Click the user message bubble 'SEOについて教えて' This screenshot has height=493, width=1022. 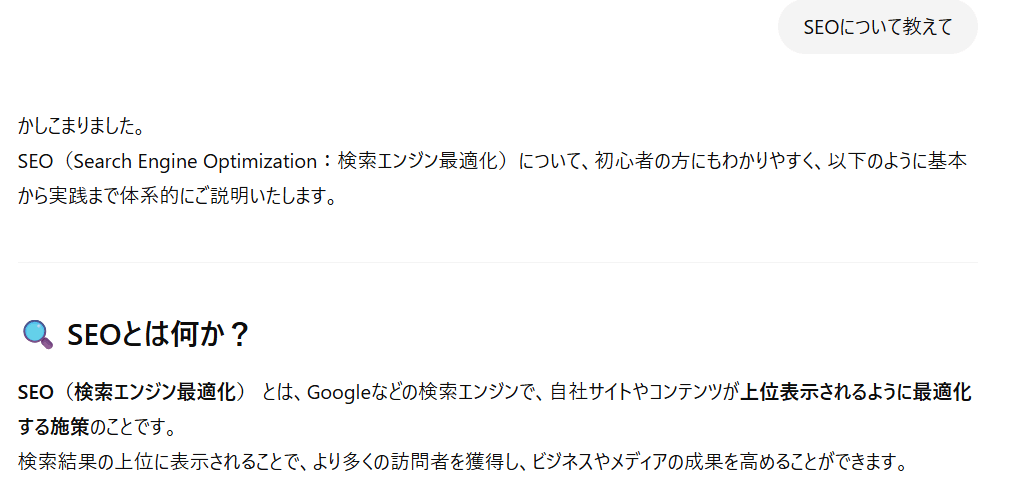pos(877,27)
